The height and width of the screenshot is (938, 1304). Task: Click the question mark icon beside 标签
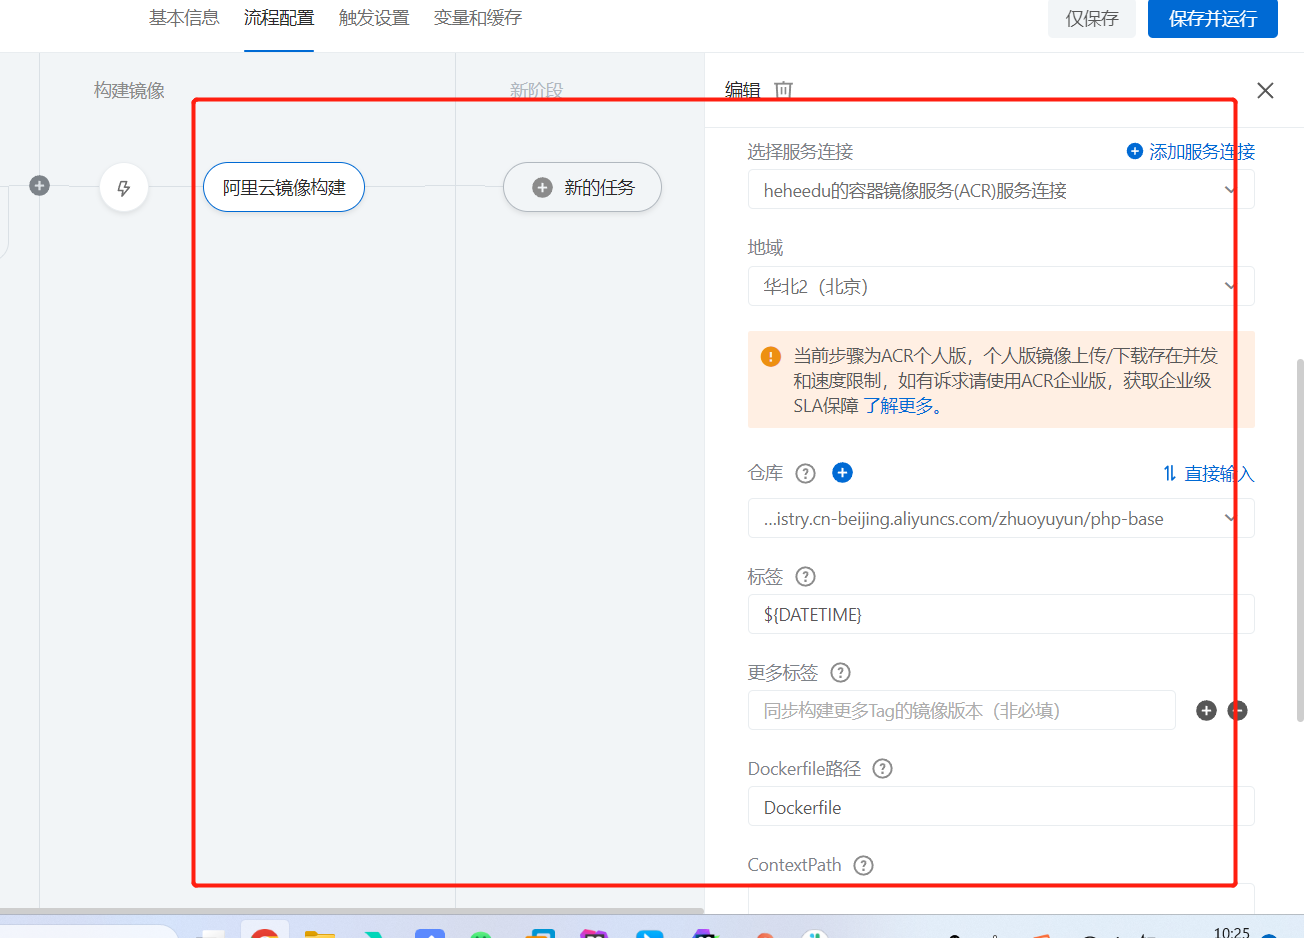click(807, 577)
